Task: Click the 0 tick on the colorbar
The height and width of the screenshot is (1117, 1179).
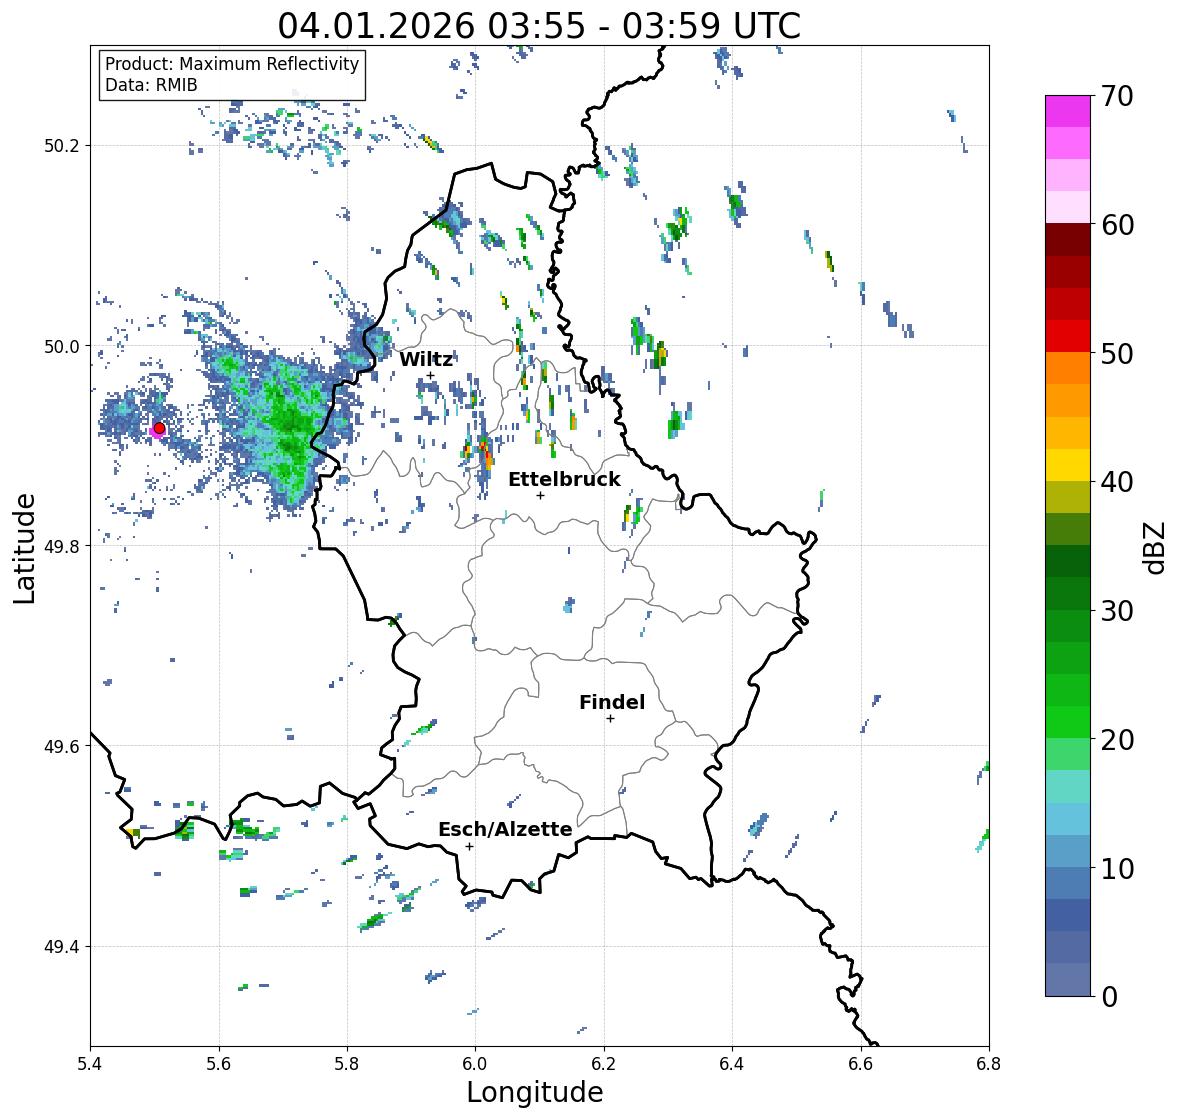Action: [x=1109, y=997]
